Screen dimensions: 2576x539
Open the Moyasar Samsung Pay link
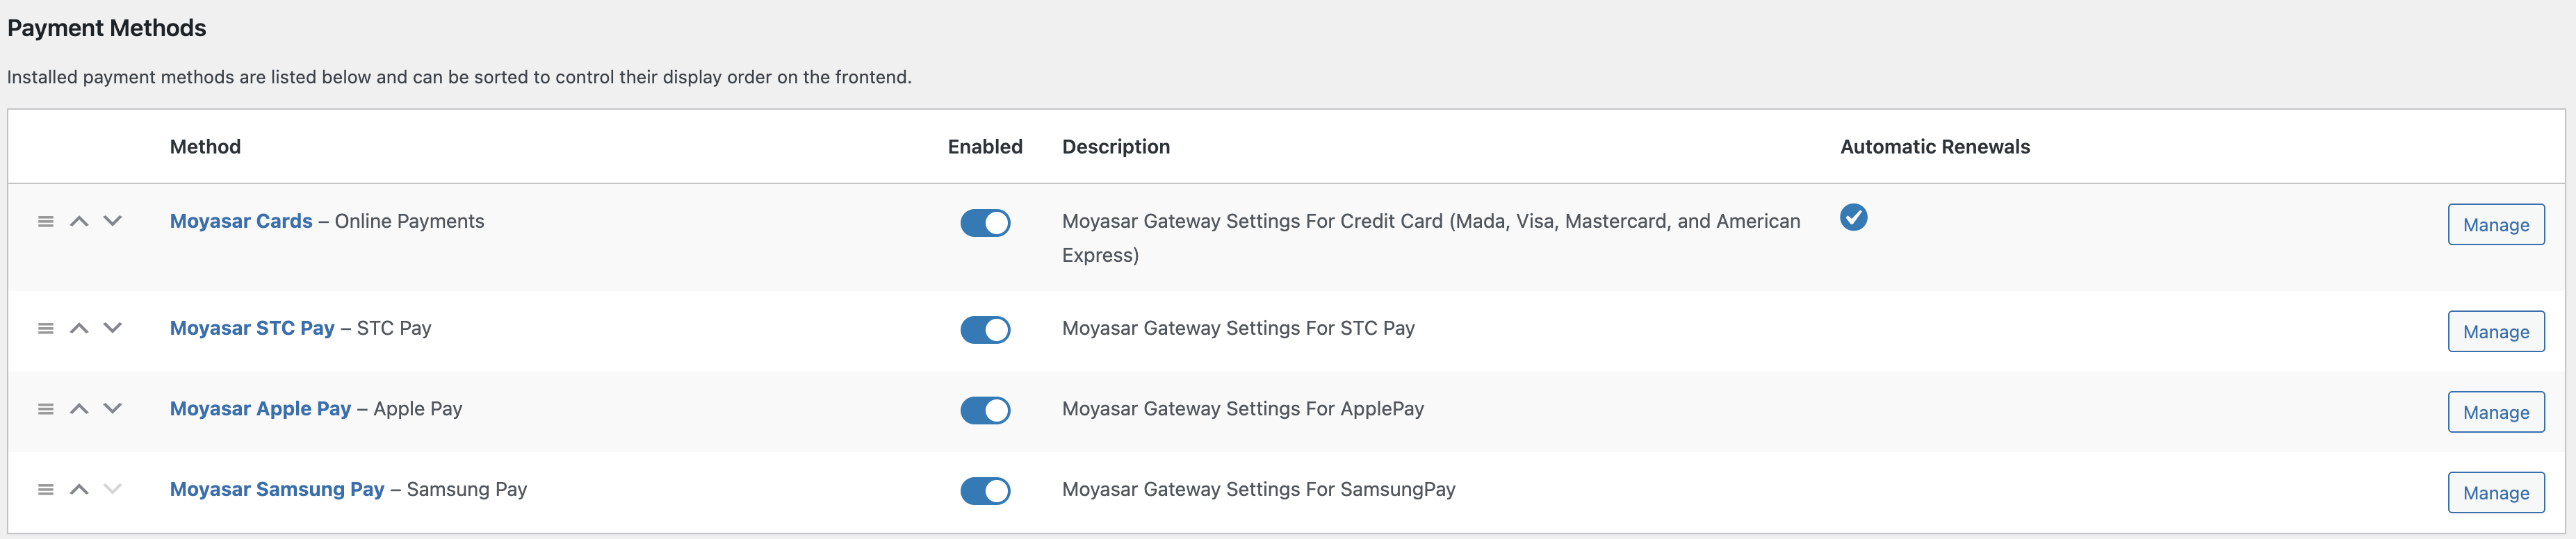click(277, 489)
